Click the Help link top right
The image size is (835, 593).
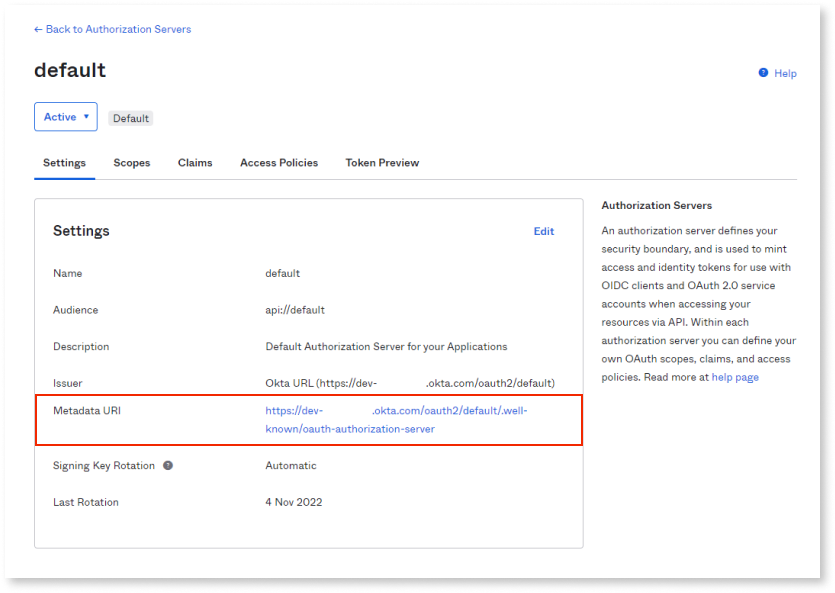(784, 73)
